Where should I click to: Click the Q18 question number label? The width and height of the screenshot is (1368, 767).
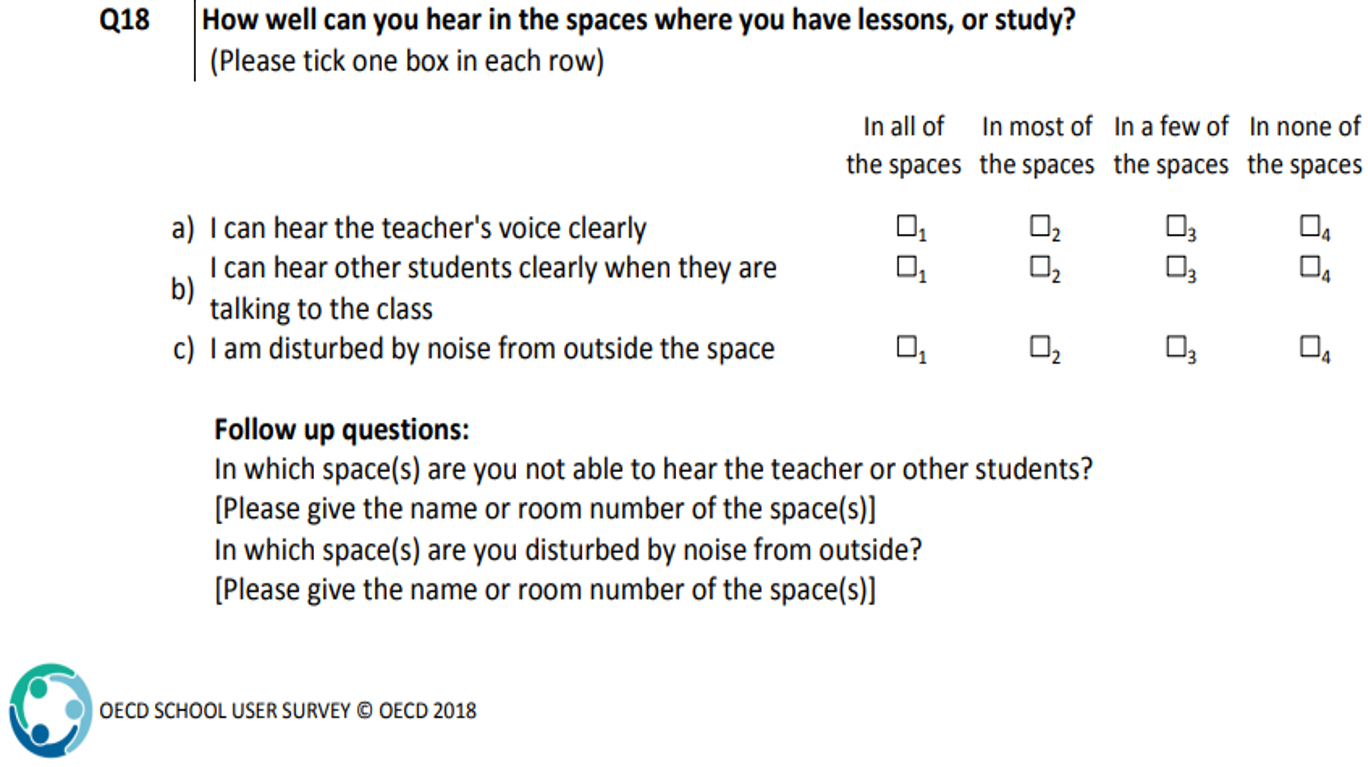pyautogui.click(x=125, y=20)
